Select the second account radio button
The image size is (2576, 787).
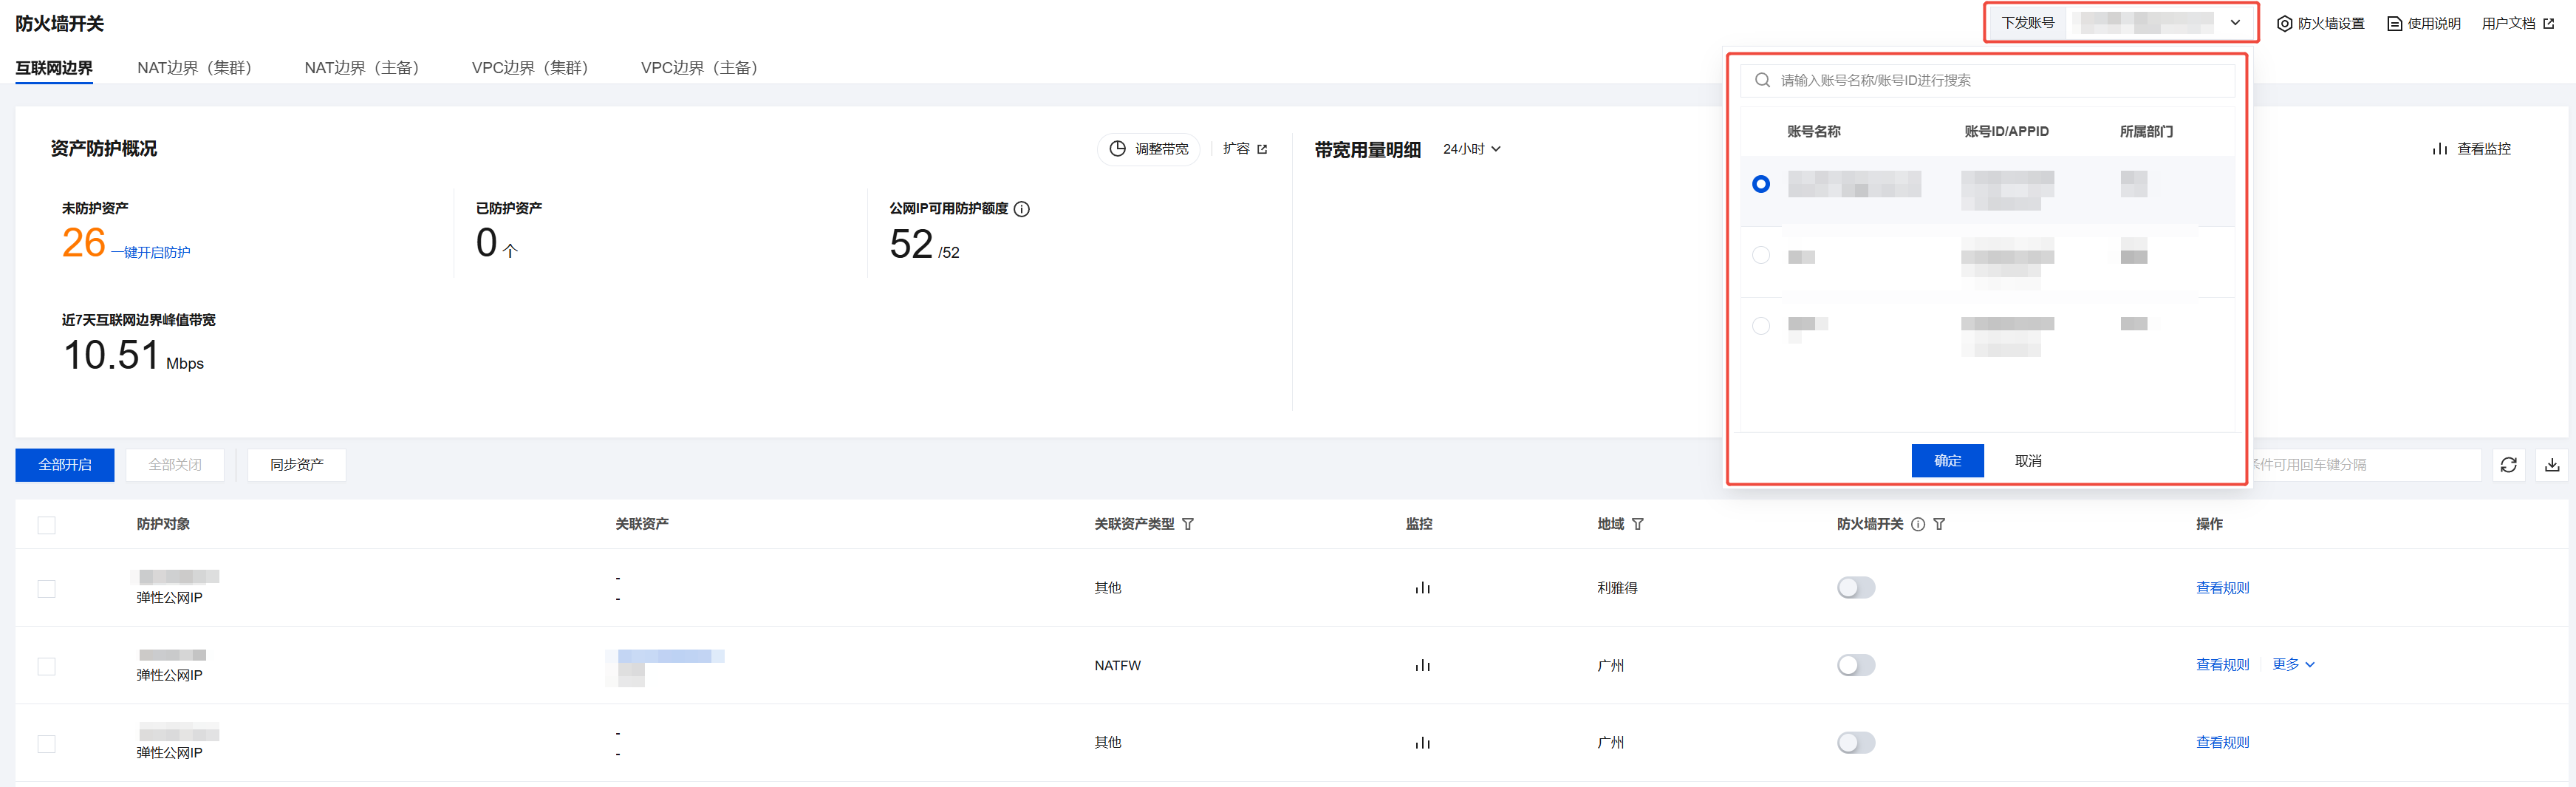pyautogui.click(x=1761, y=255)
